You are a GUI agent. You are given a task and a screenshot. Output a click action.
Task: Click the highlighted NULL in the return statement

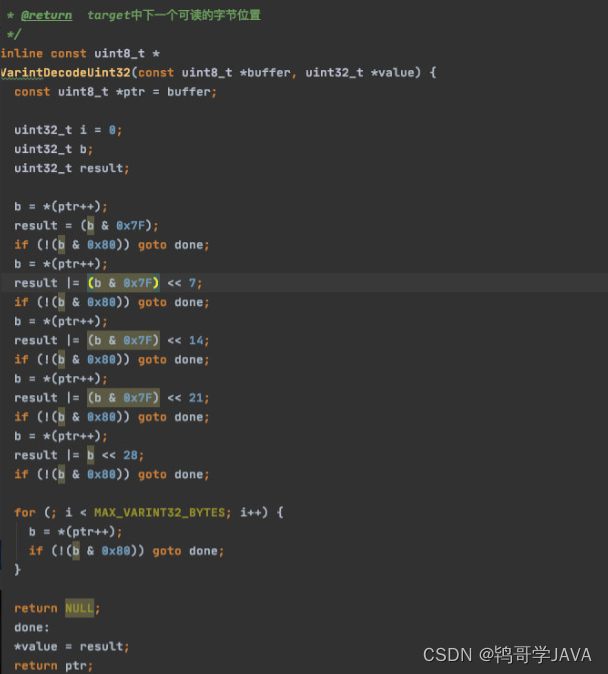80,608
